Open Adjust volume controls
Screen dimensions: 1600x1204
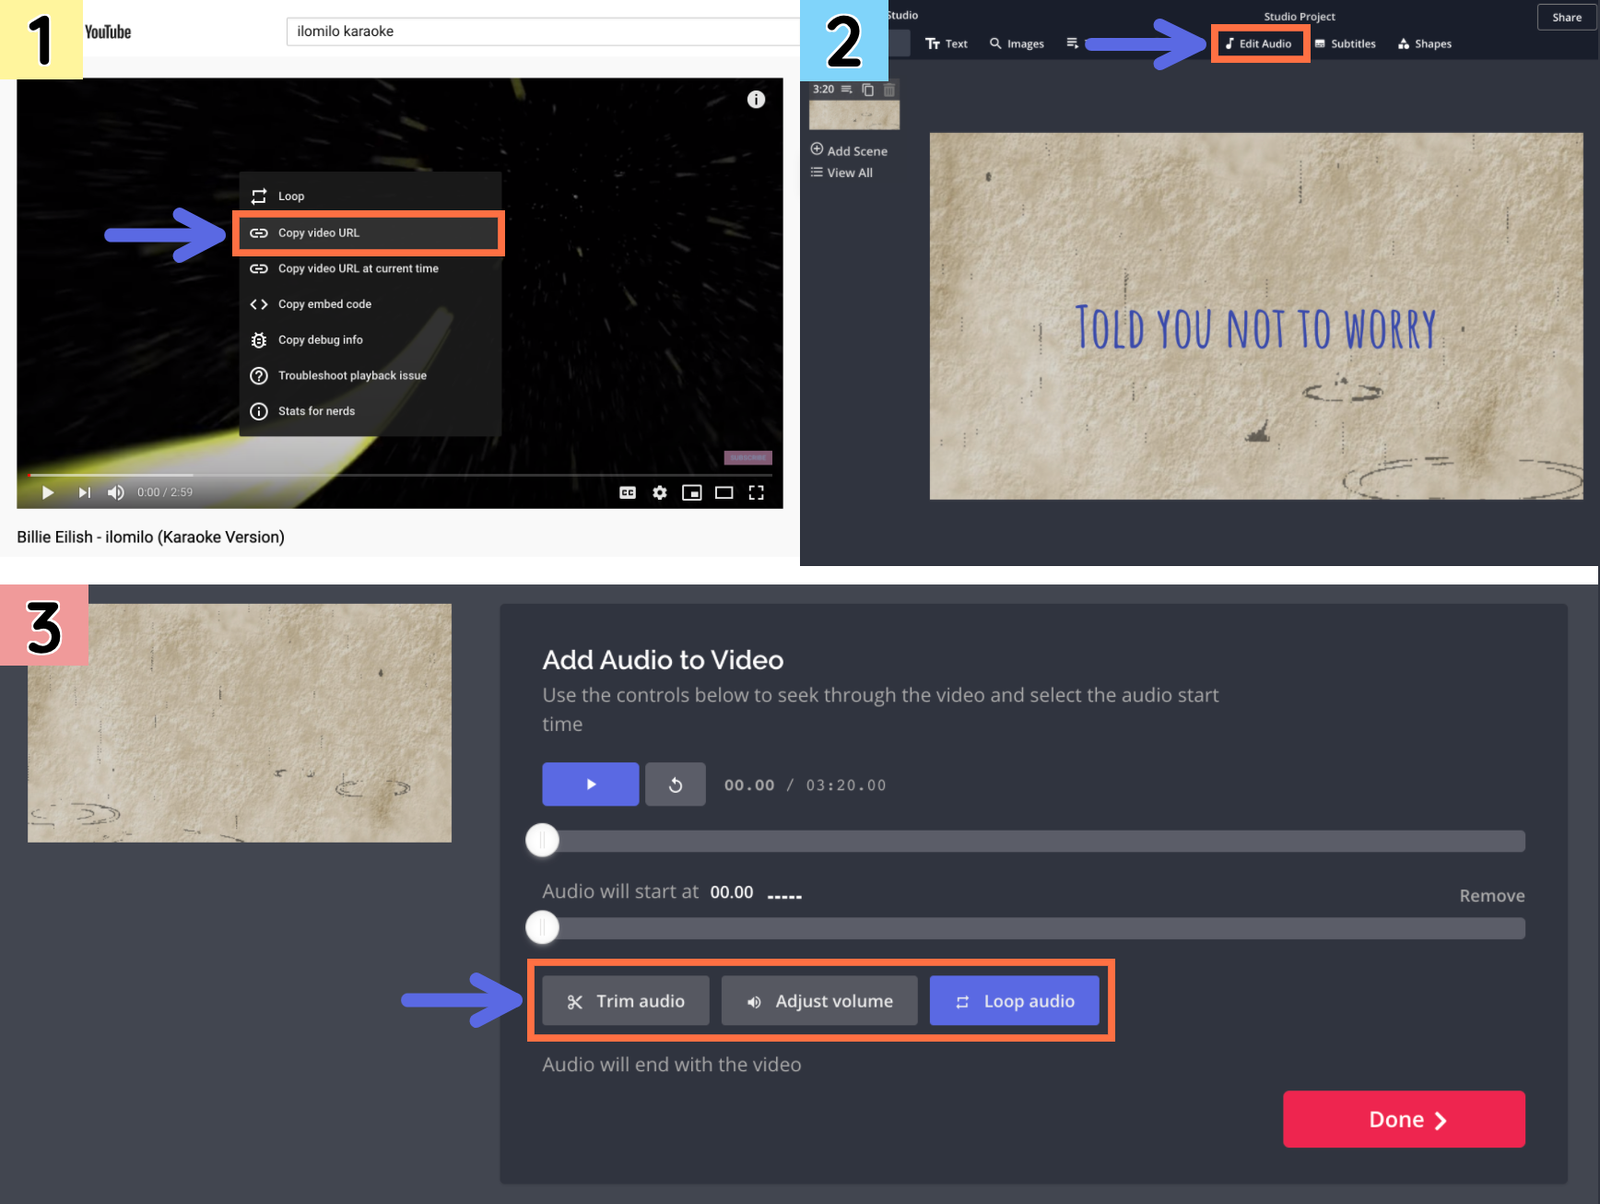click(819, 1001)
